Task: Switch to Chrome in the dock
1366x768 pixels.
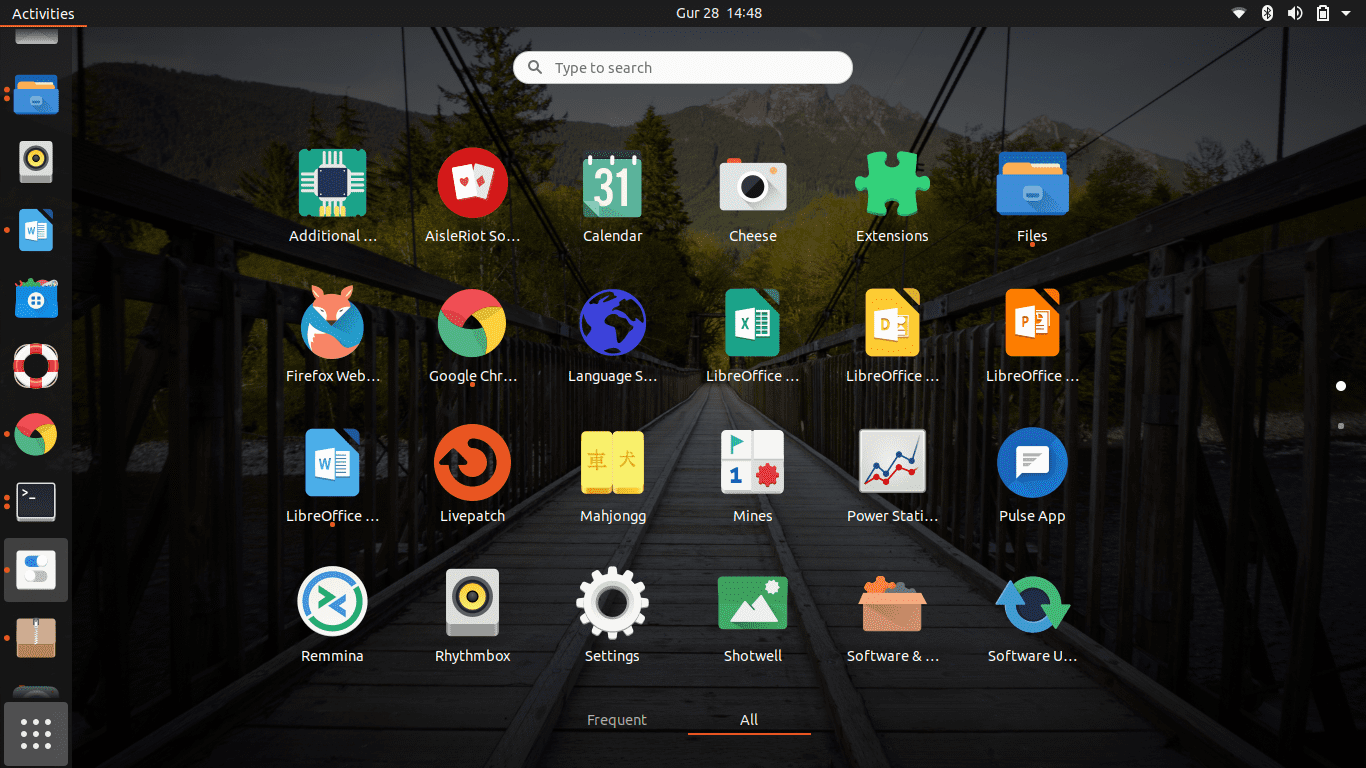Action: click(36, 434)
